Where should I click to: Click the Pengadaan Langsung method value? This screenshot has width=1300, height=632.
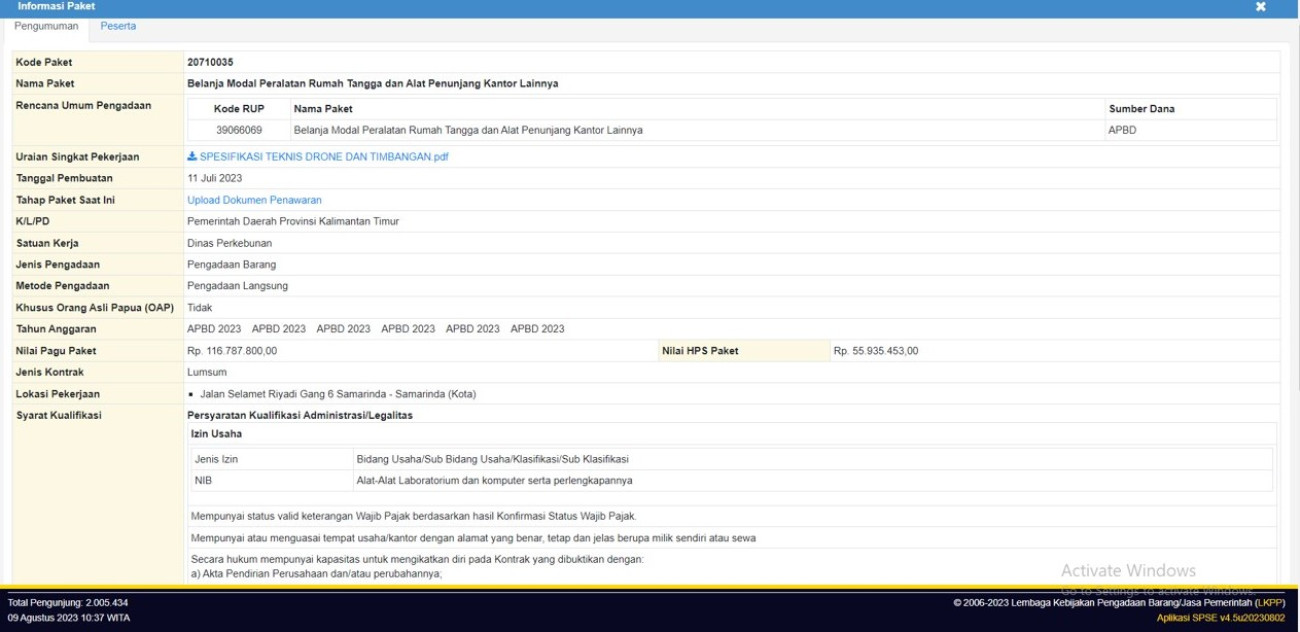click(x=237, y=286)
